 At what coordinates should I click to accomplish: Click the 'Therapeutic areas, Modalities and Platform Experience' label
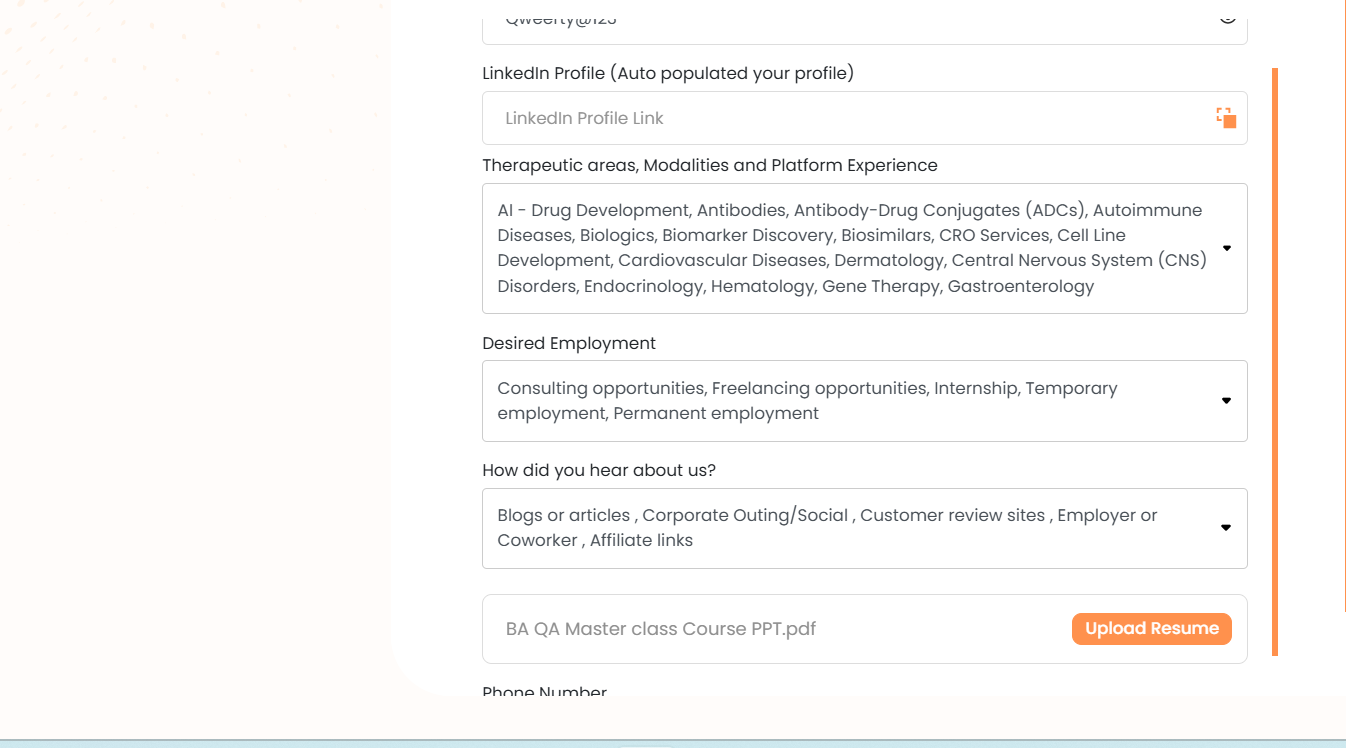(x=709, y=165)
